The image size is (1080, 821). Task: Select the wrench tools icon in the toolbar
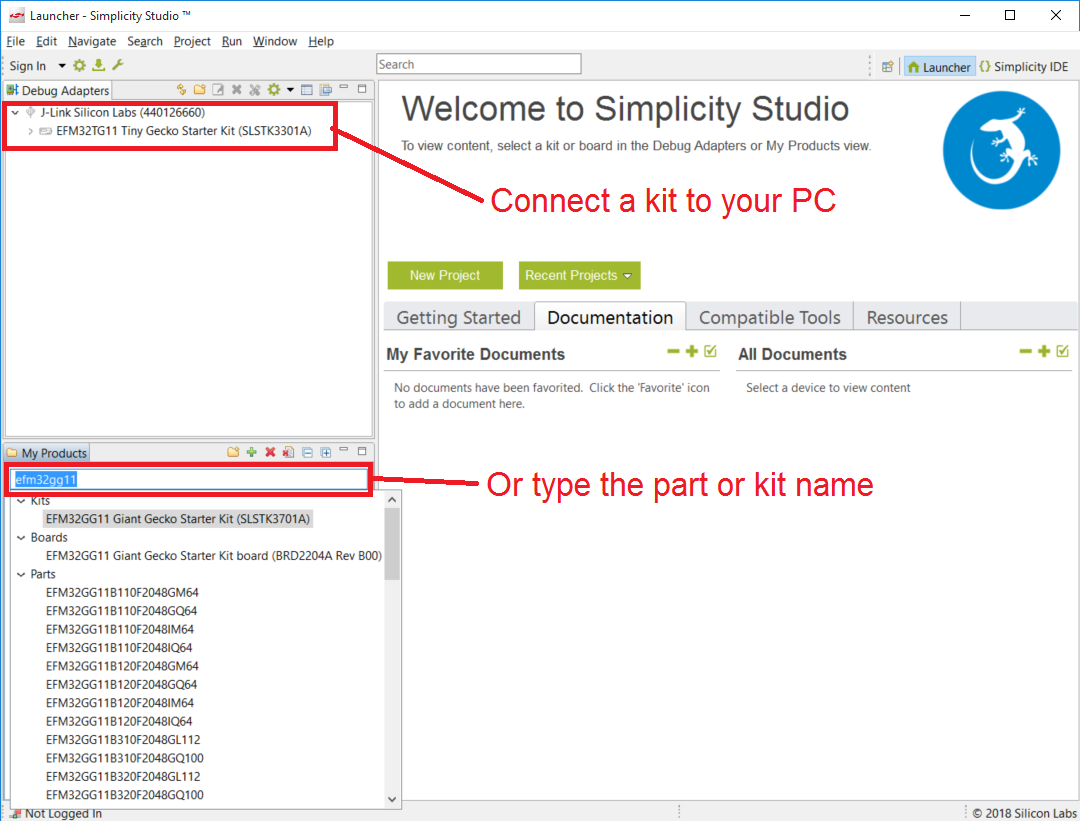coord(118,65)
